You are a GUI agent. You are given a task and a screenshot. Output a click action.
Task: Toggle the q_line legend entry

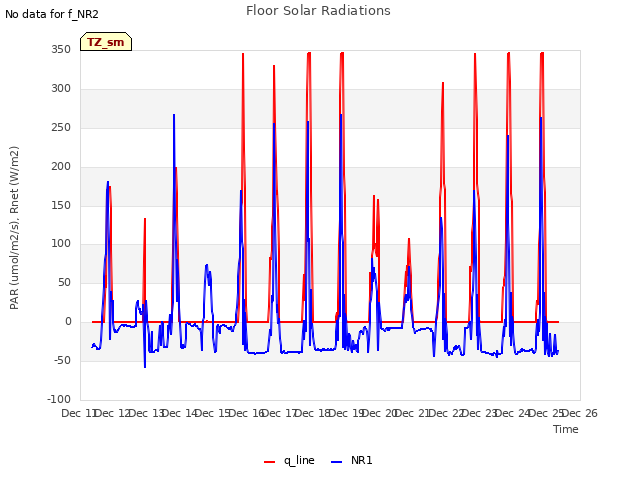pos(289,460)
